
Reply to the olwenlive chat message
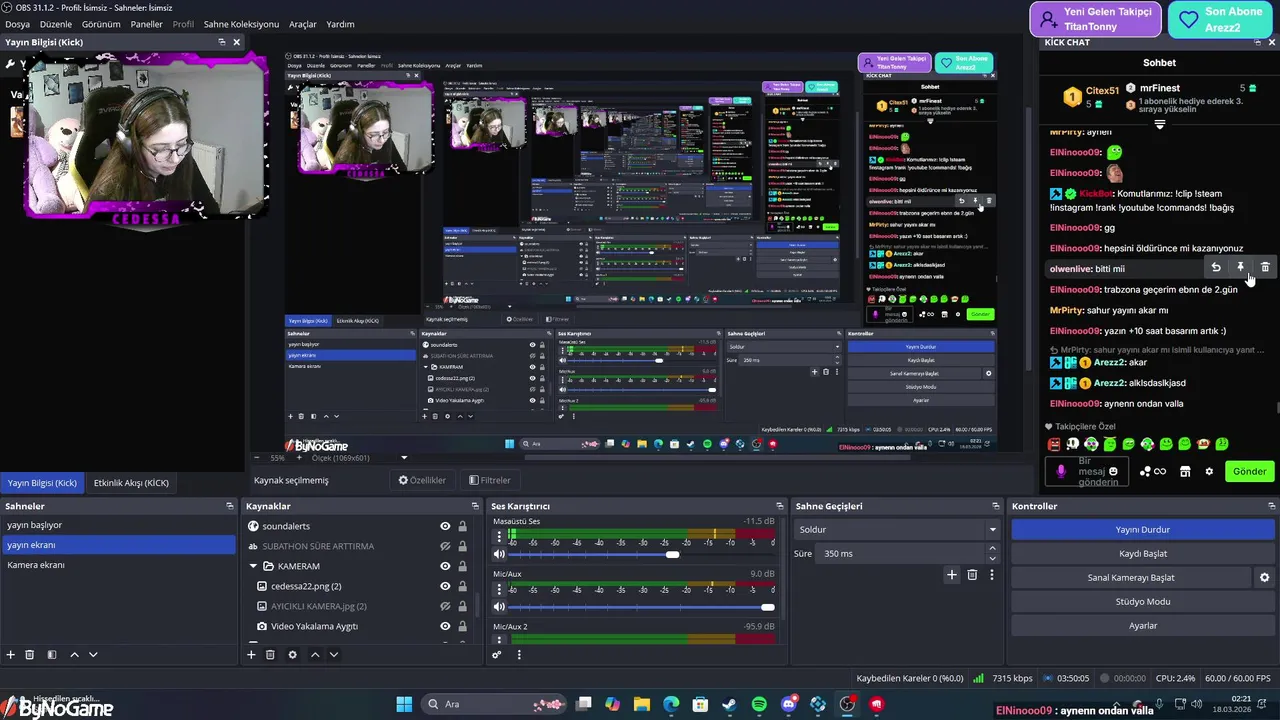pos(1215,267)
